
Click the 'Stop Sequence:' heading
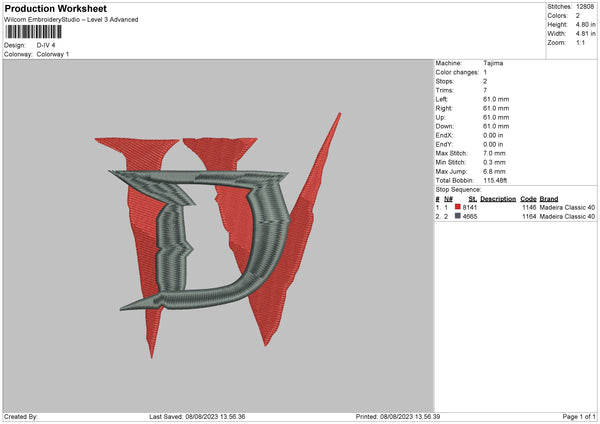coord(458,190)
